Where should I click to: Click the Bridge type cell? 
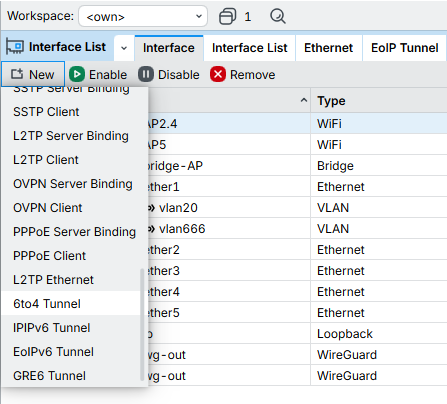tap(379, 166)
